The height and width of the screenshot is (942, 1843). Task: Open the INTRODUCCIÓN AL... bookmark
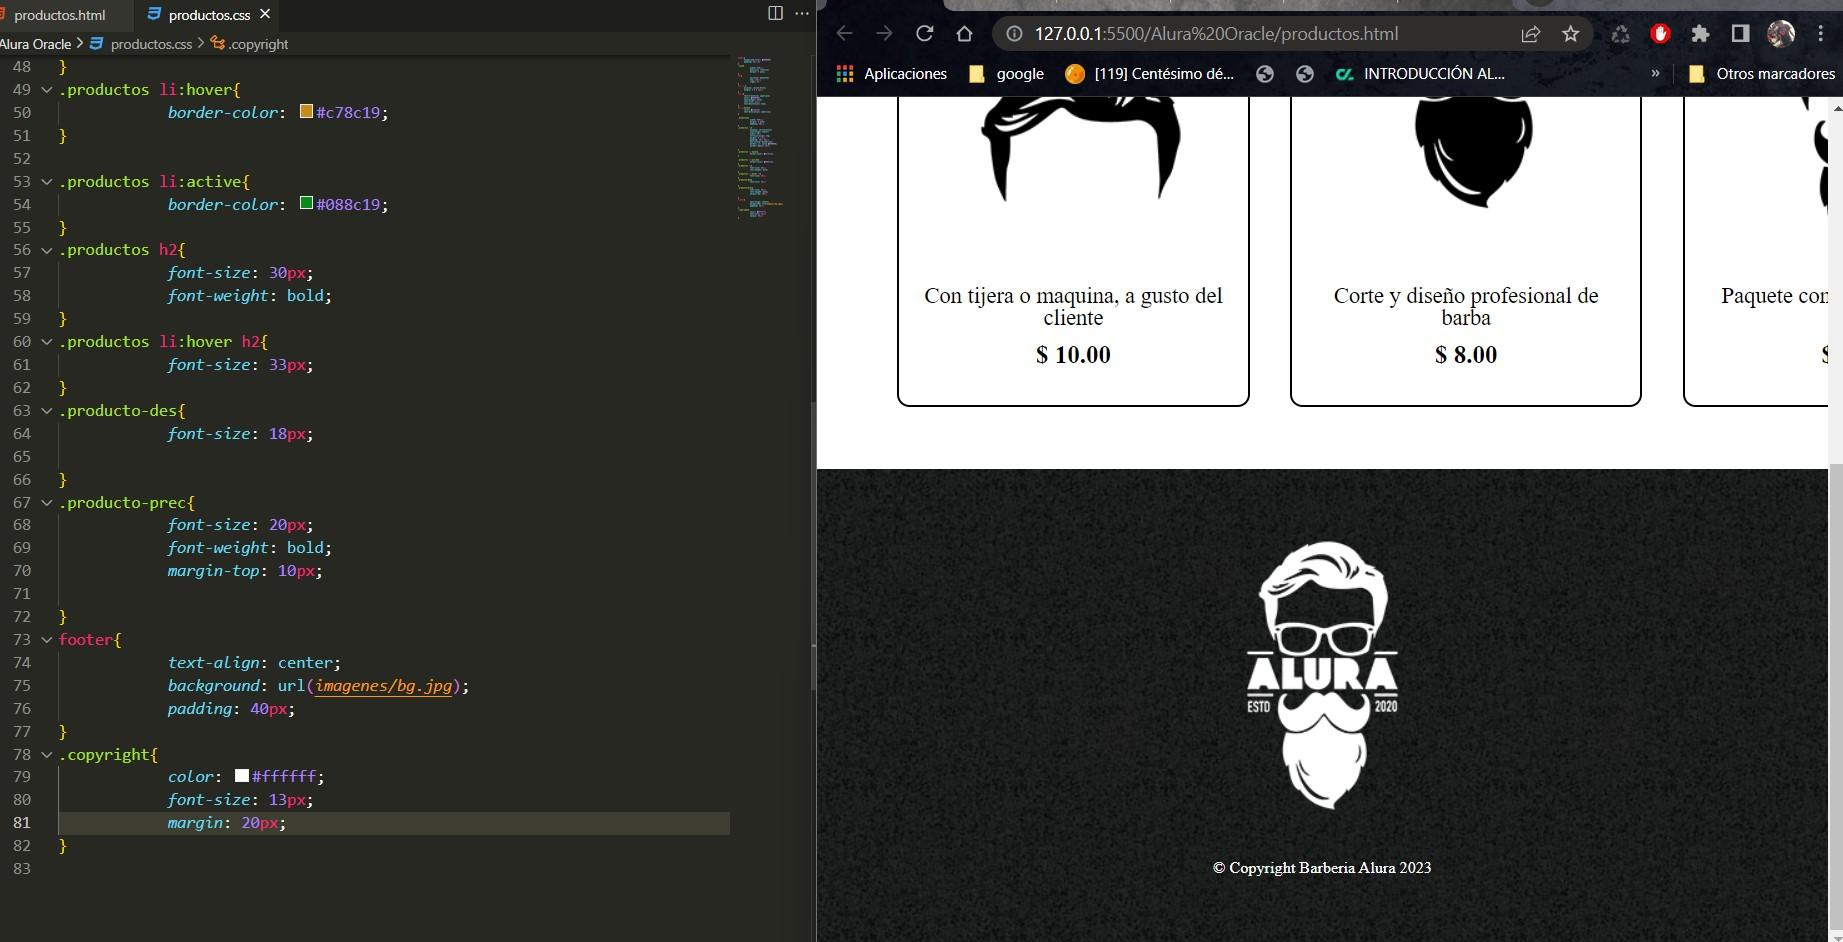click(x=1420, y=74)
